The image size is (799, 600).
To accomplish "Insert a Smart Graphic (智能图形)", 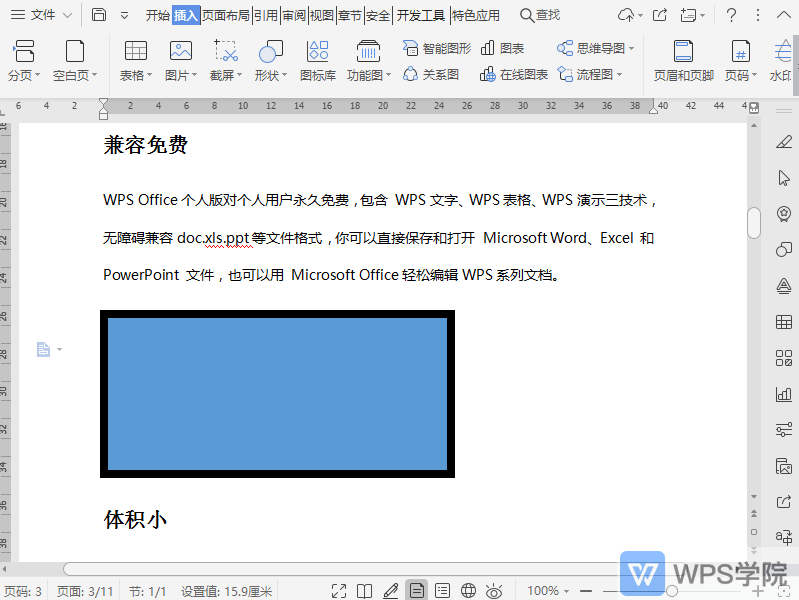I will 436,48.
